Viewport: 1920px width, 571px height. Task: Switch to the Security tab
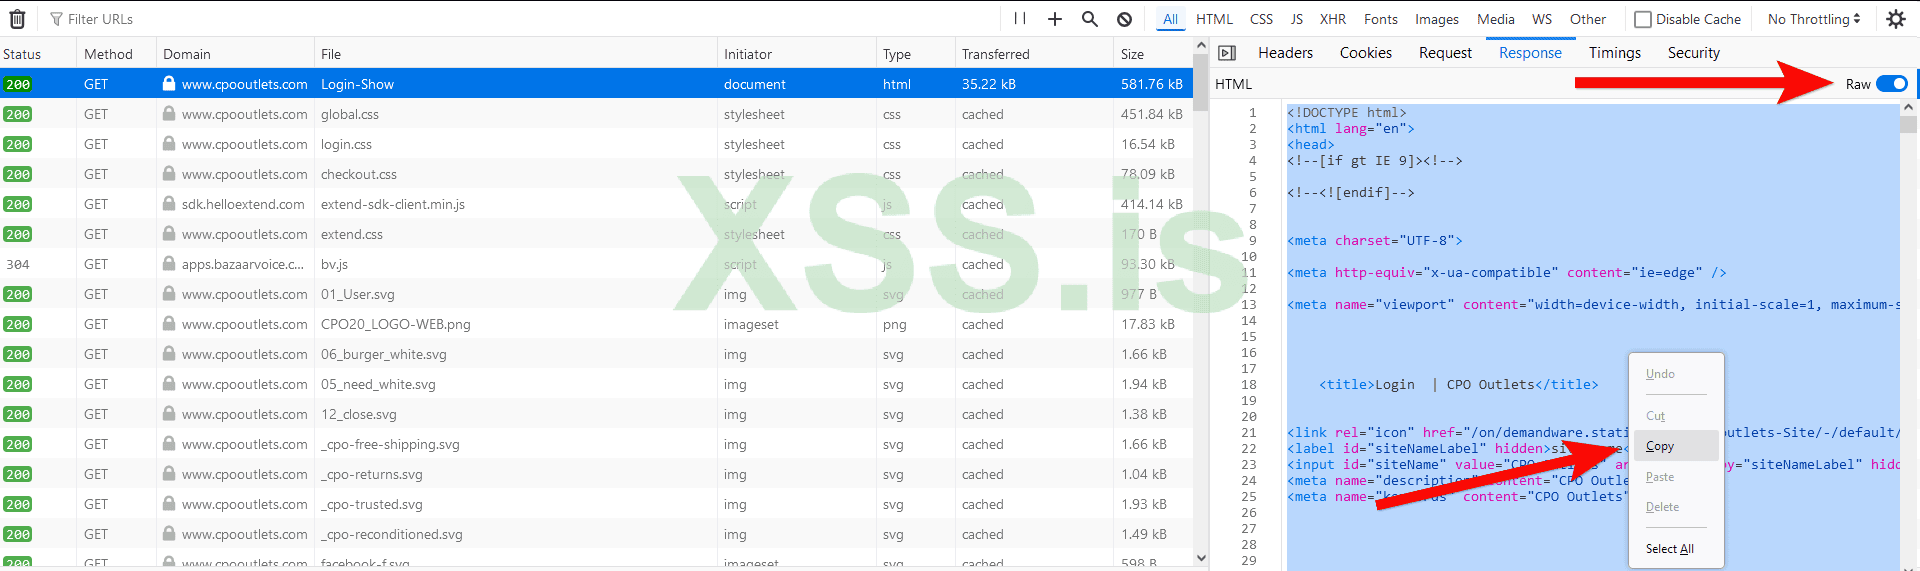[x=1693, y=53]
